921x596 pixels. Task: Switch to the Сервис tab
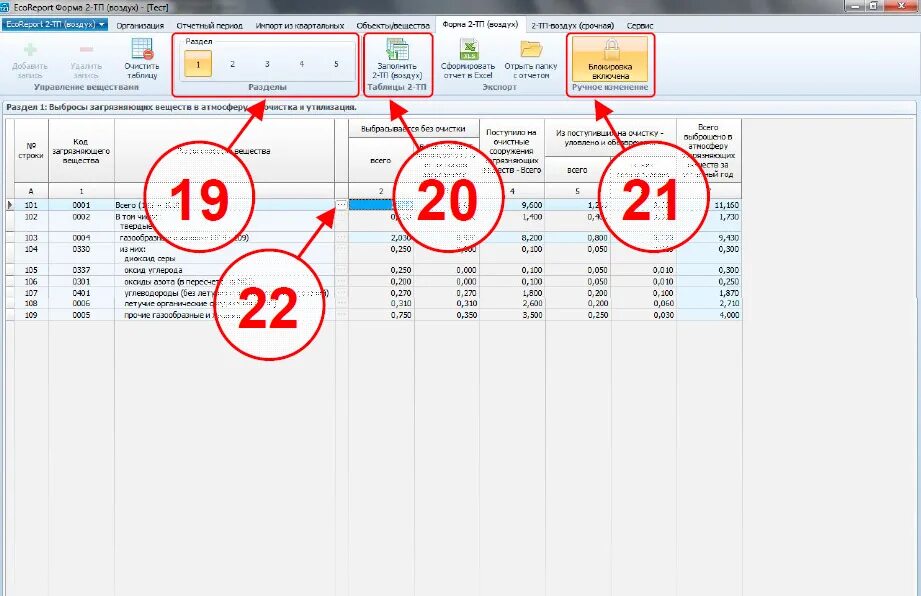(640, 25)
